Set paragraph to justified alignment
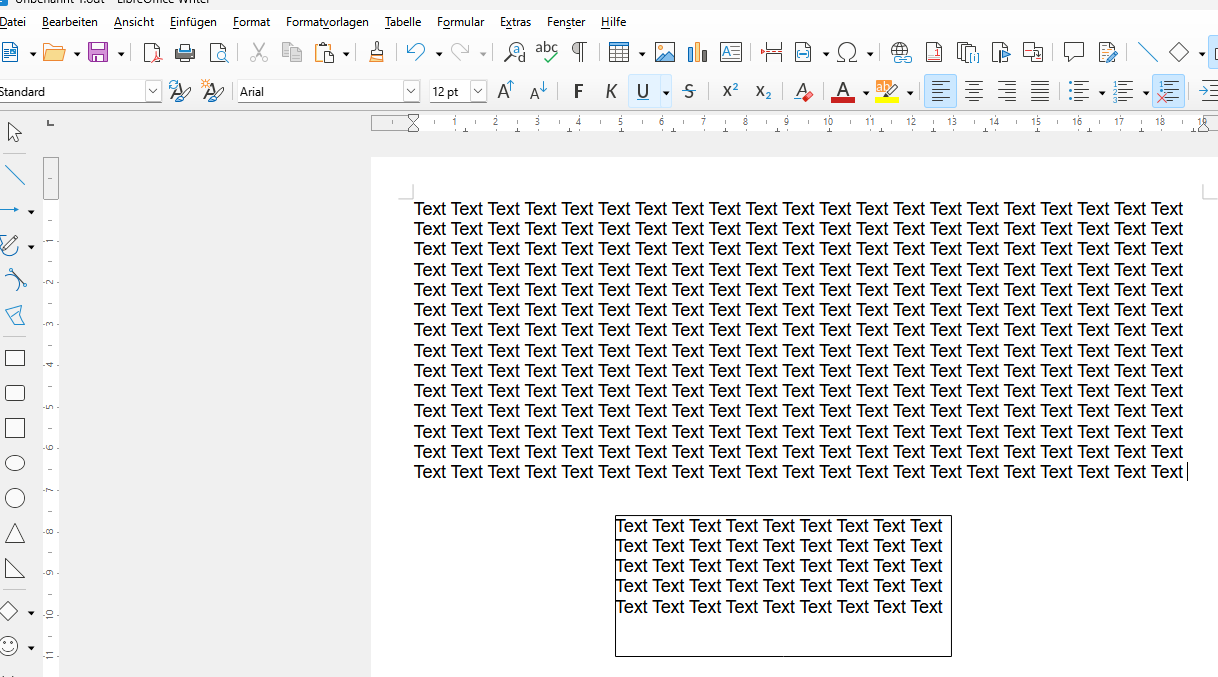The height and width of the screenshot is (677, 1218). pos(1040,91)
